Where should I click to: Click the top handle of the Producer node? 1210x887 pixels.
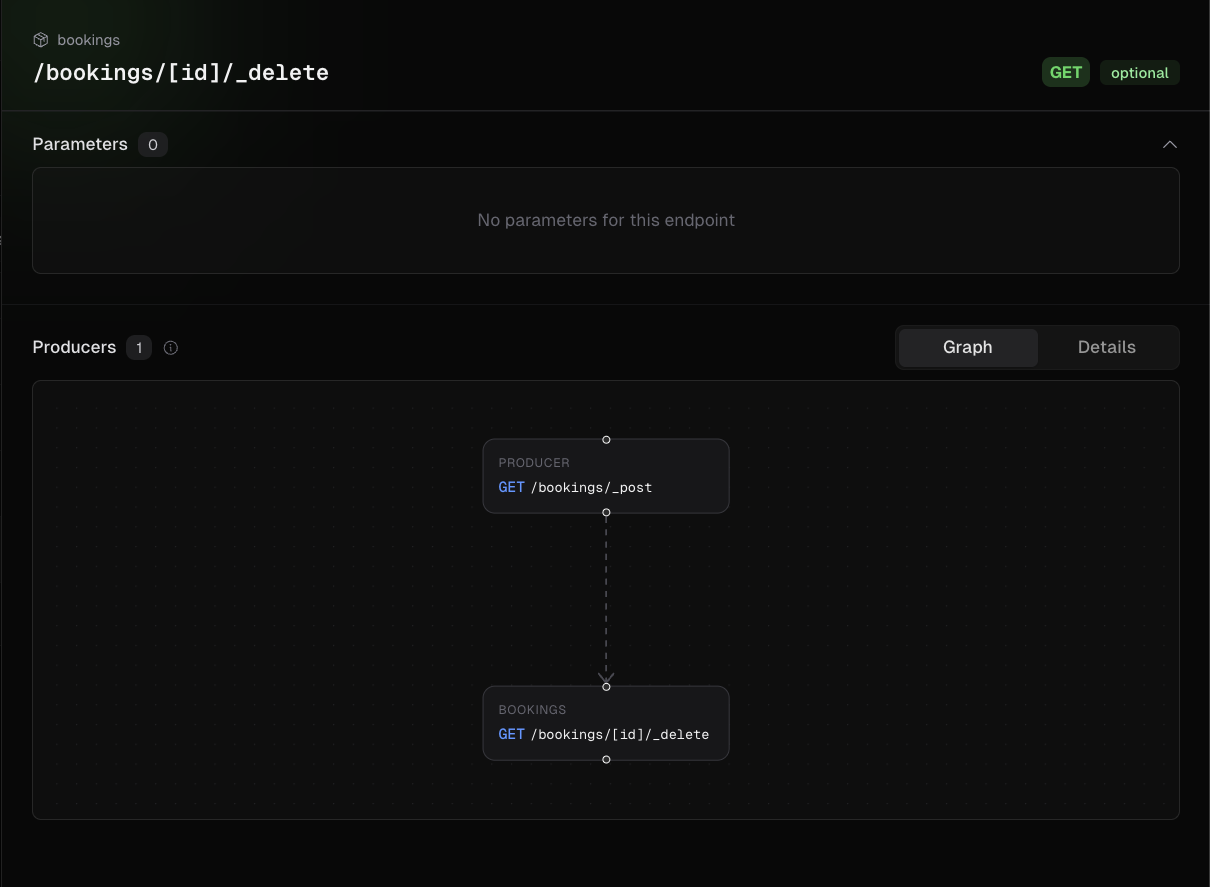coord(606,440)
